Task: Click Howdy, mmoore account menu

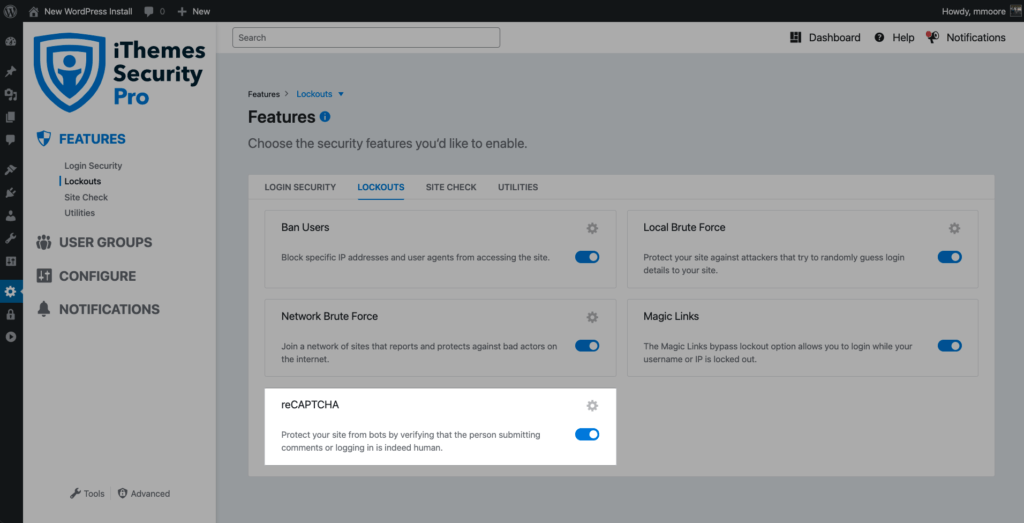Action: point(973,12)
